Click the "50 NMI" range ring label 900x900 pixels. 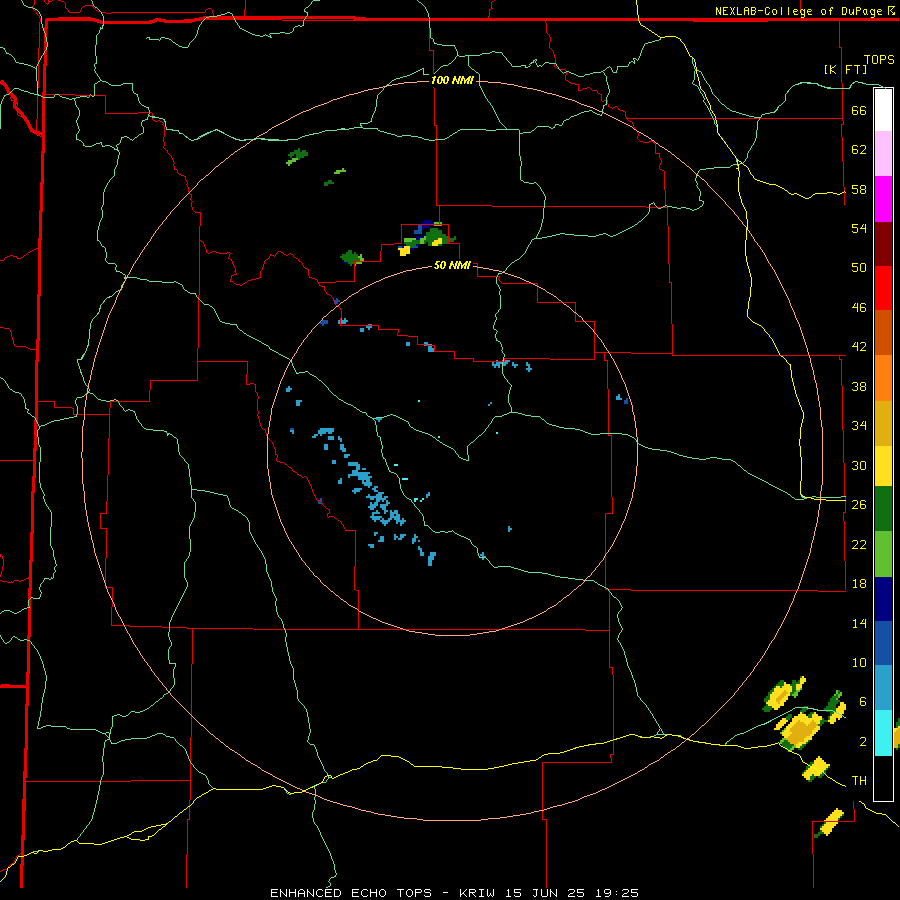click(452, 265)
